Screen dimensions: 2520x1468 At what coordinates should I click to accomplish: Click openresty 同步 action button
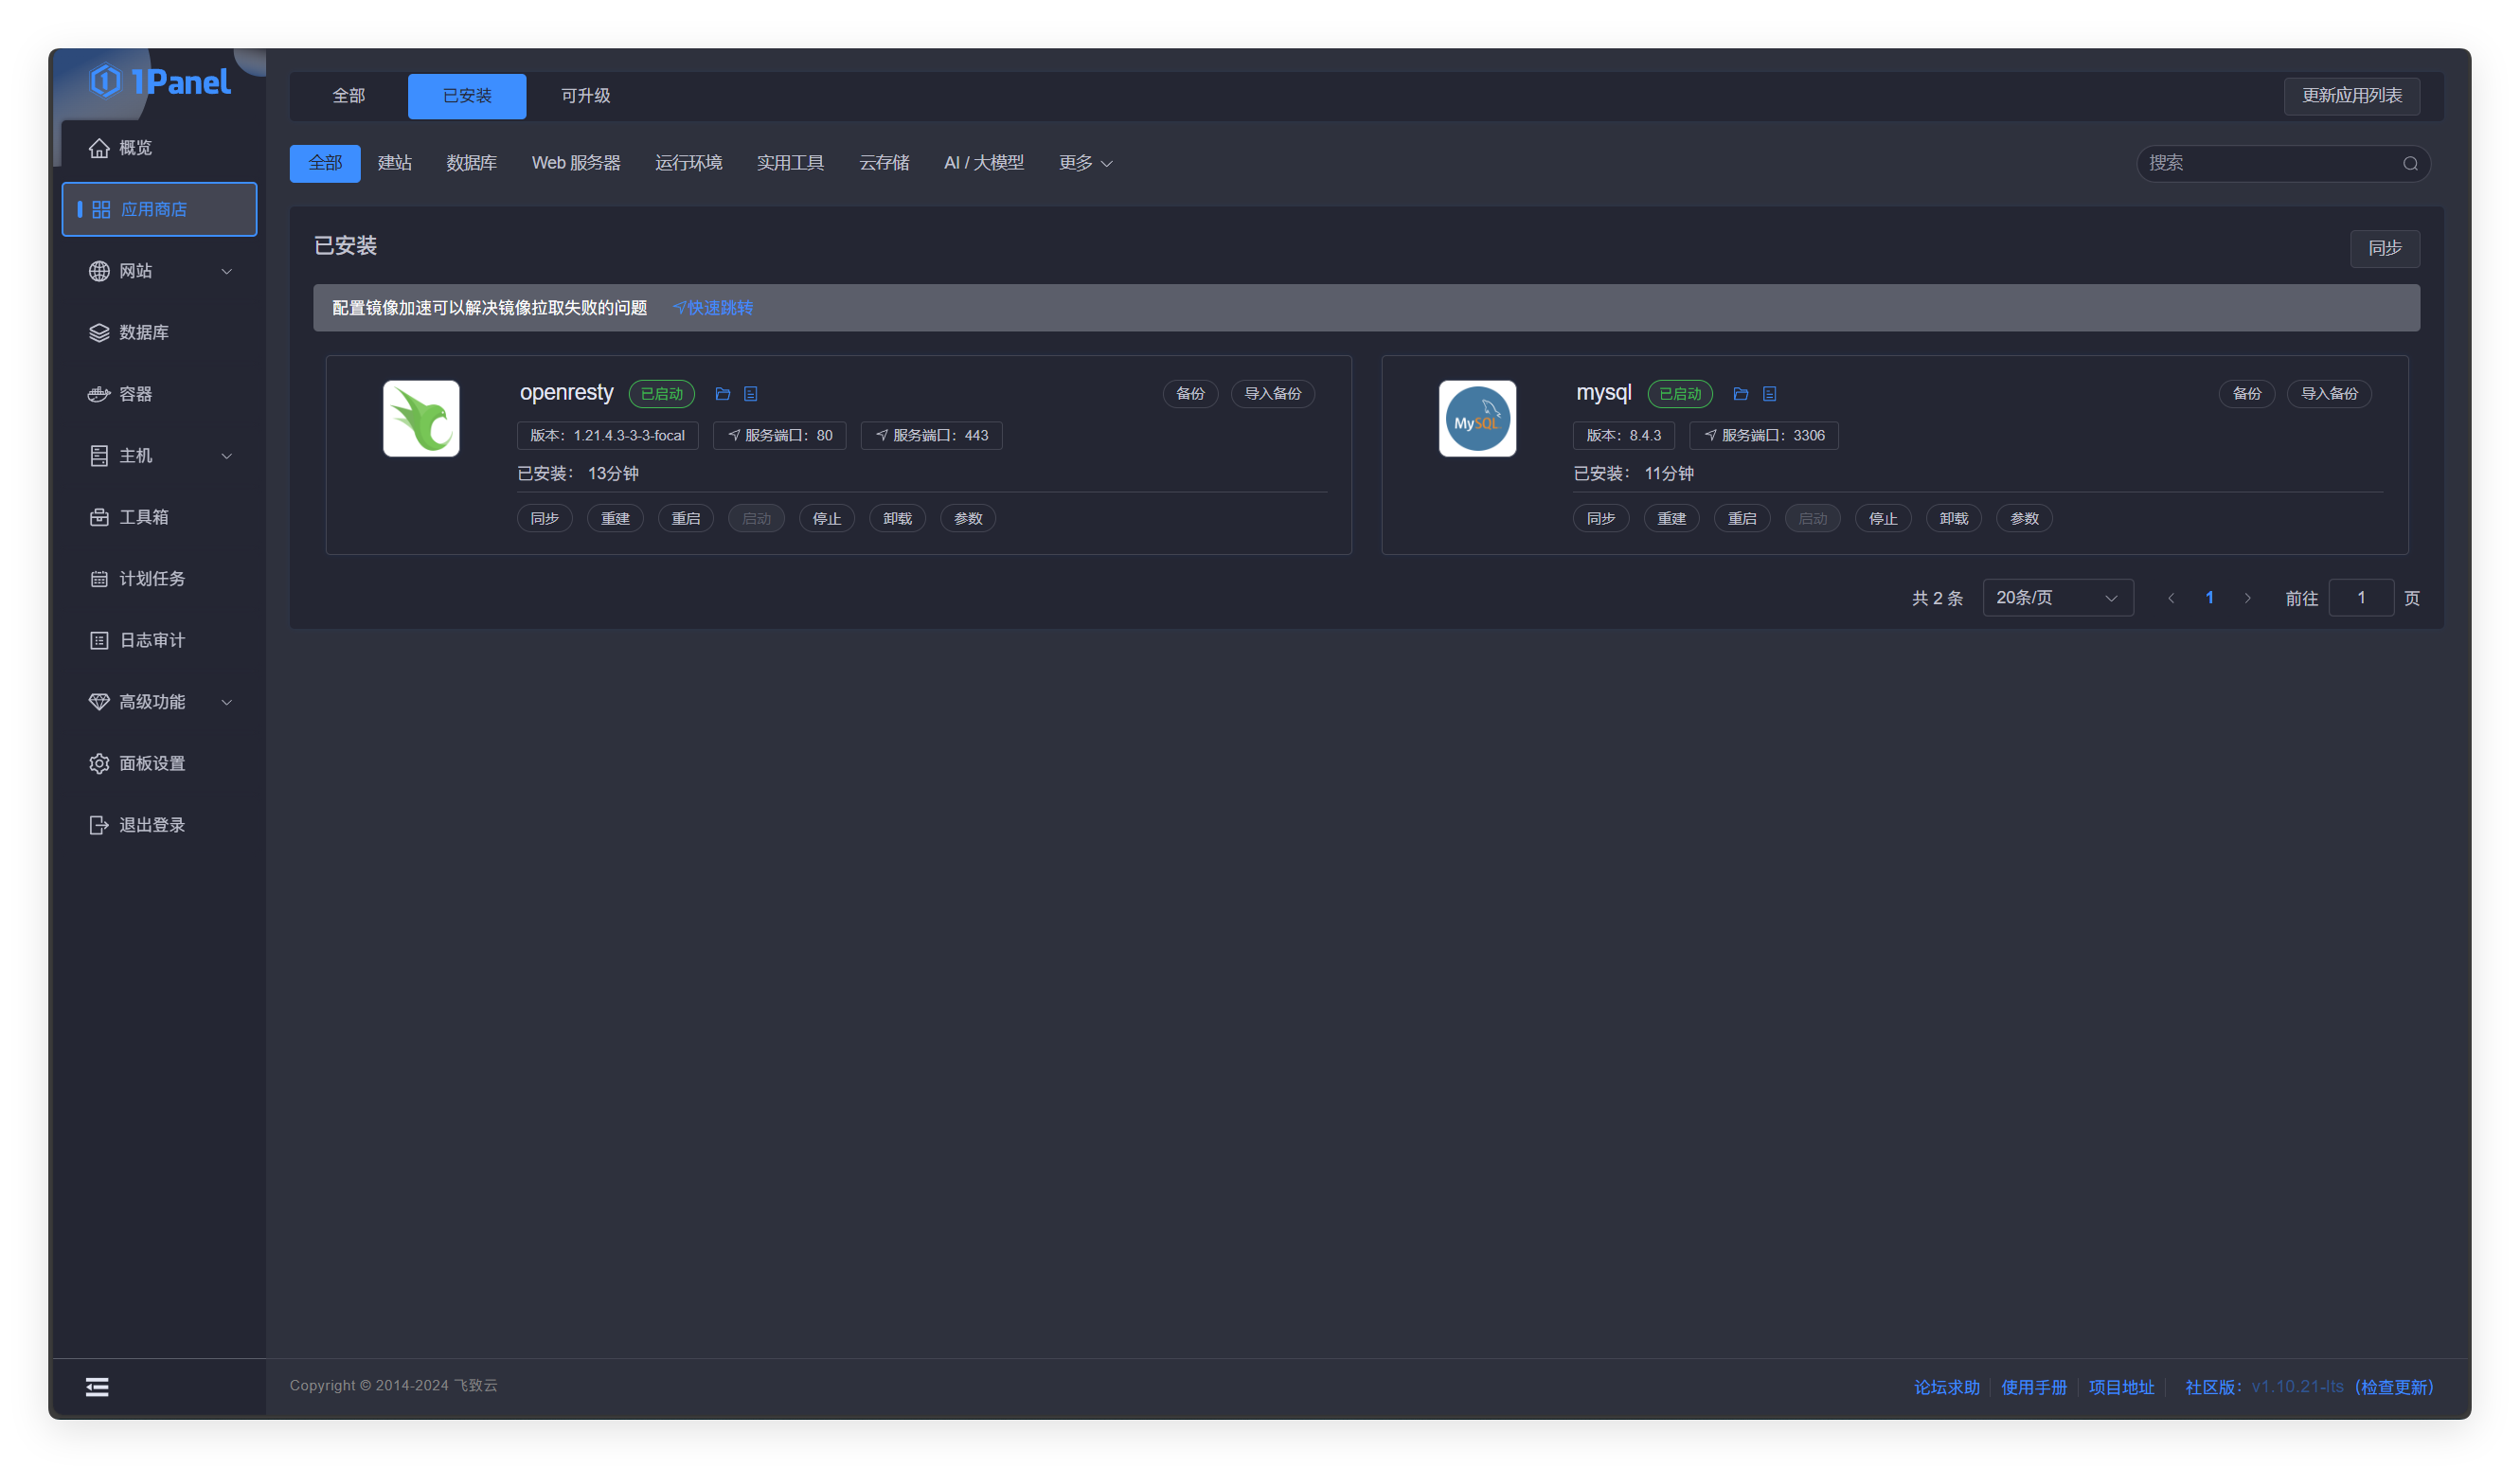[x=545, y=519]
